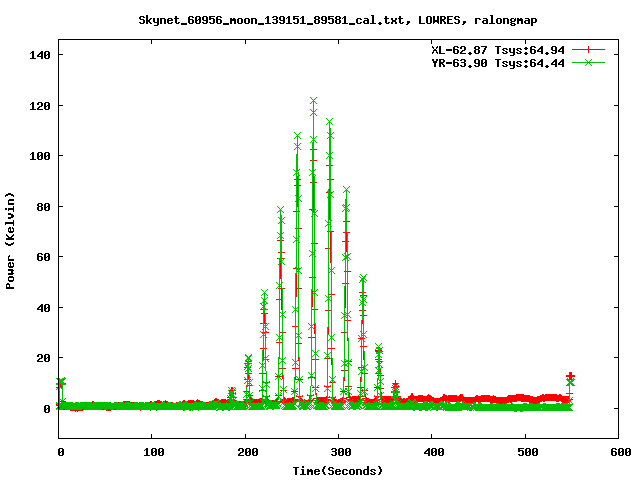This screenshot has width=640, height=480.
Task: Click the 100 tick label on the x-axis
Action: [153, 453]
